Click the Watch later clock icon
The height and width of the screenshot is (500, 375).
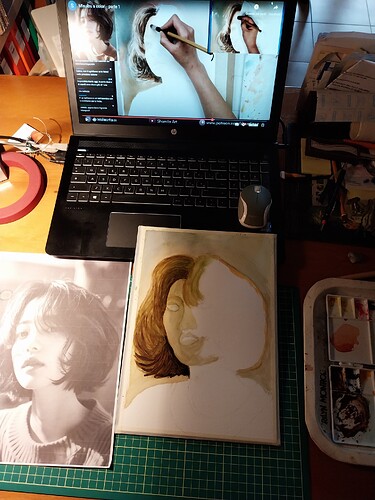point(256,7)
